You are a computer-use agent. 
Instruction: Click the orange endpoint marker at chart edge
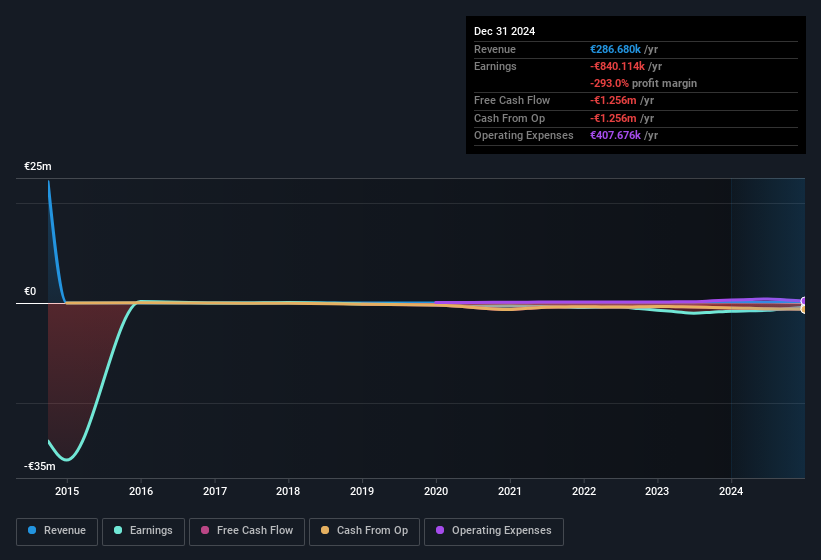(x=803, y=309)
